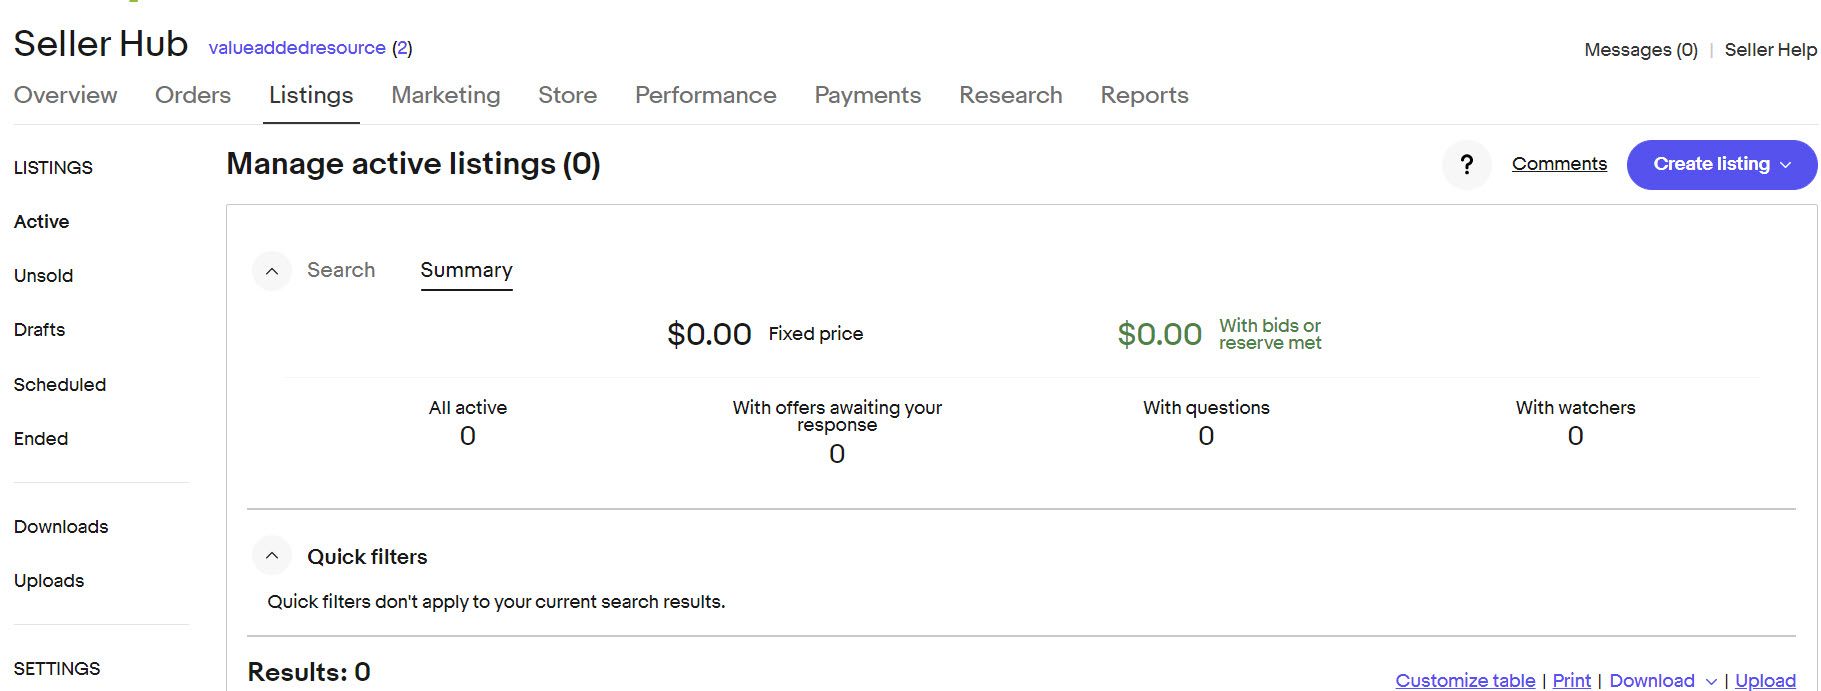
Task: Switch to the Search tab
Action: pos(341,270)
